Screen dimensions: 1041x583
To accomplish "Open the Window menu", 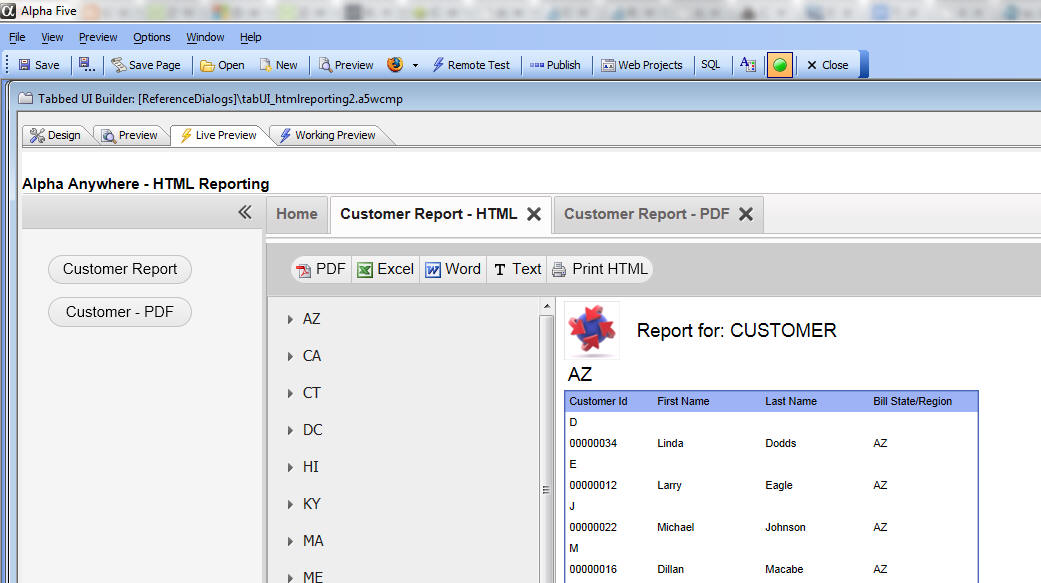I will 205,37.
